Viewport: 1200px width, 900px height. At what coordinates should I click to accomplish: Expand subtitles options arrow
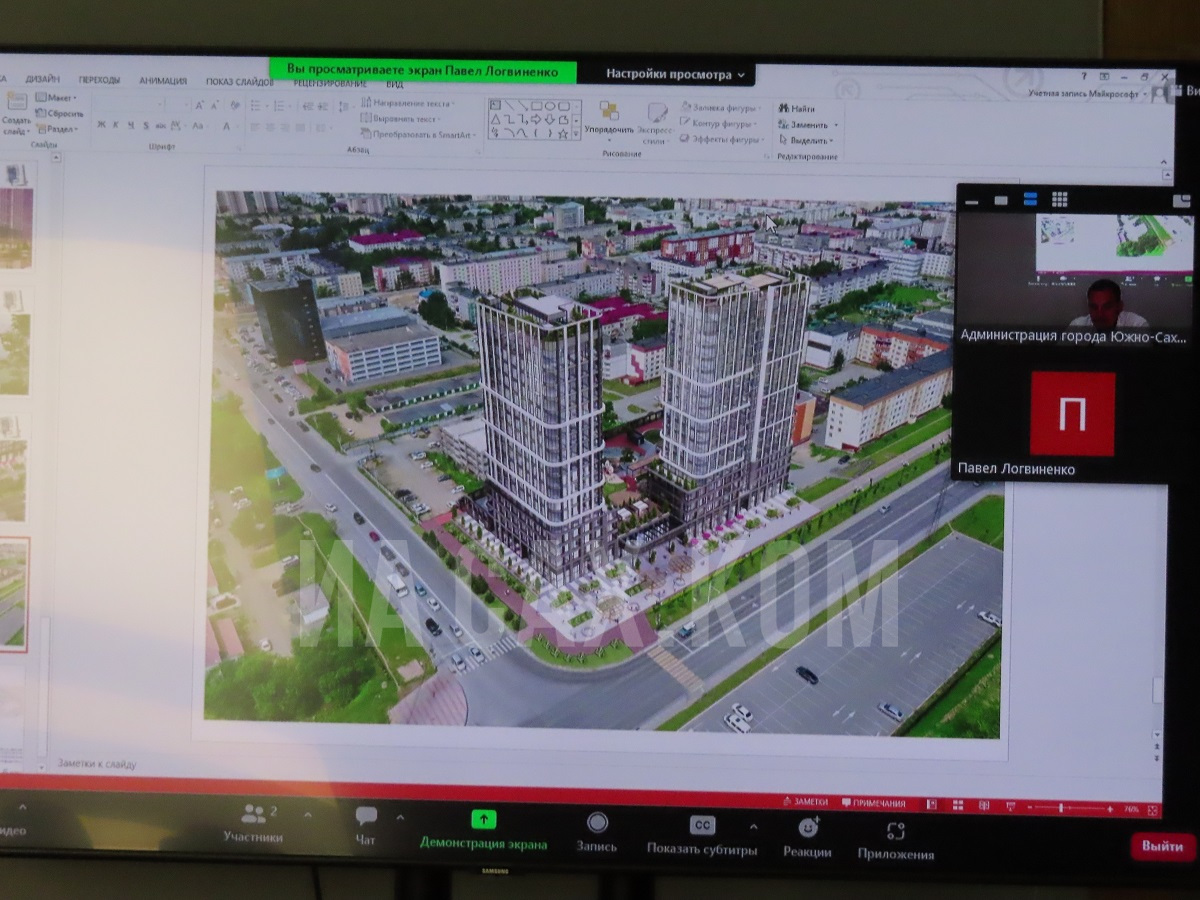click(753, 827)
